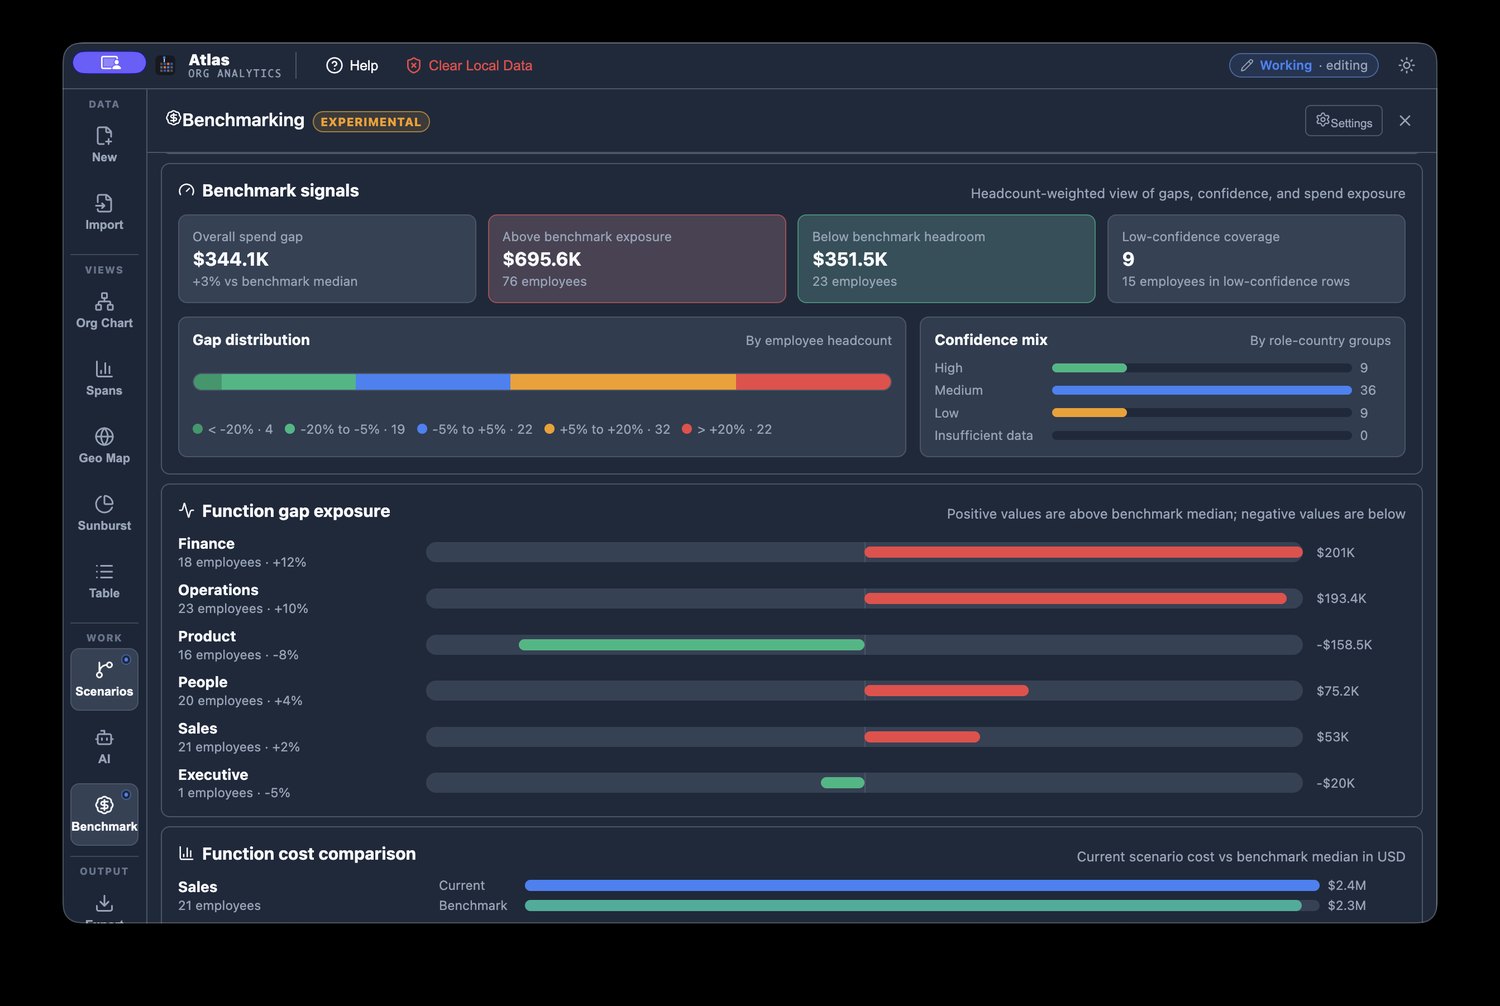Click the Sales Benchmark cost bar
Viewport: 1500px width, 1006px height.
click(913, 906)
